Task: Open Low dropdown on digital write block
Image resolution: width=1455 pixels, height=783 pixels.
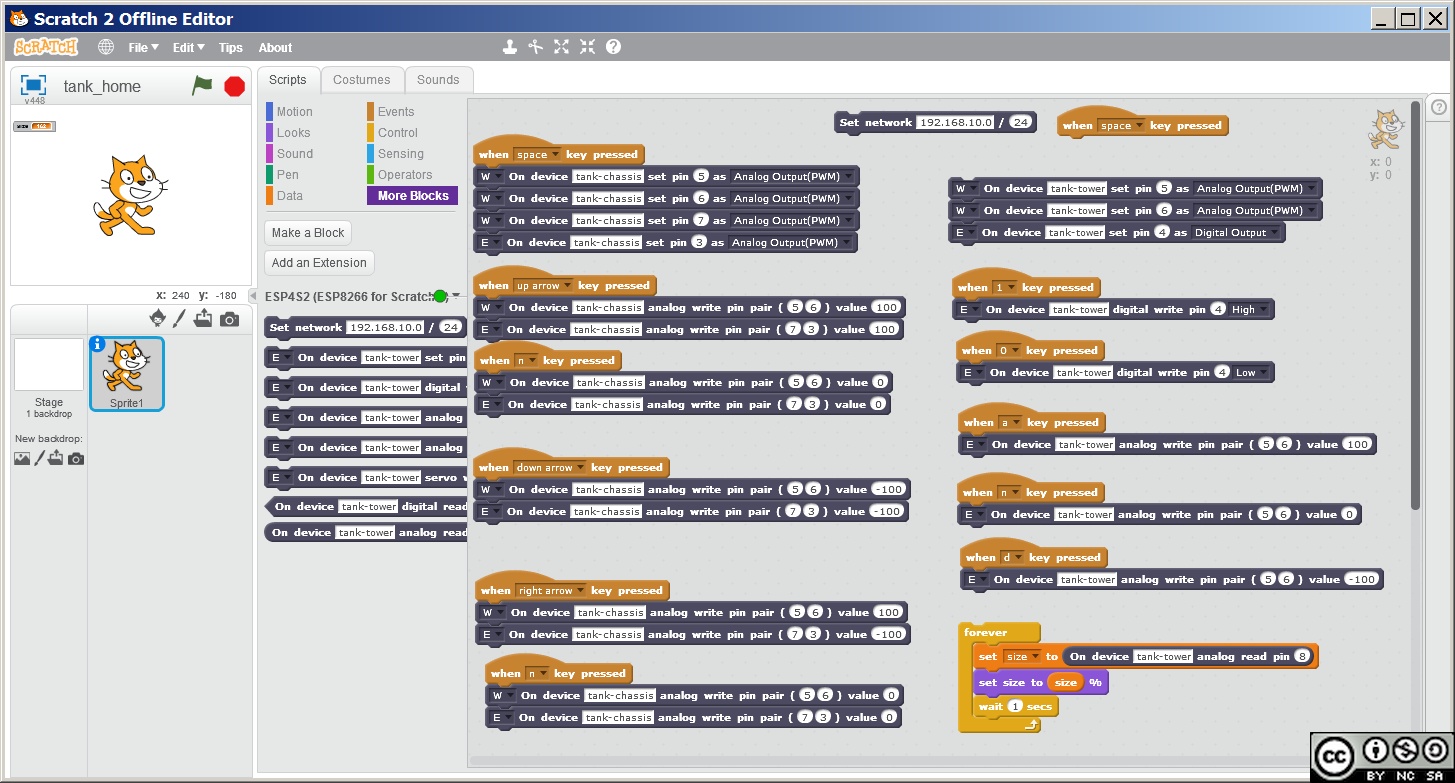Action: (1264, 373)
